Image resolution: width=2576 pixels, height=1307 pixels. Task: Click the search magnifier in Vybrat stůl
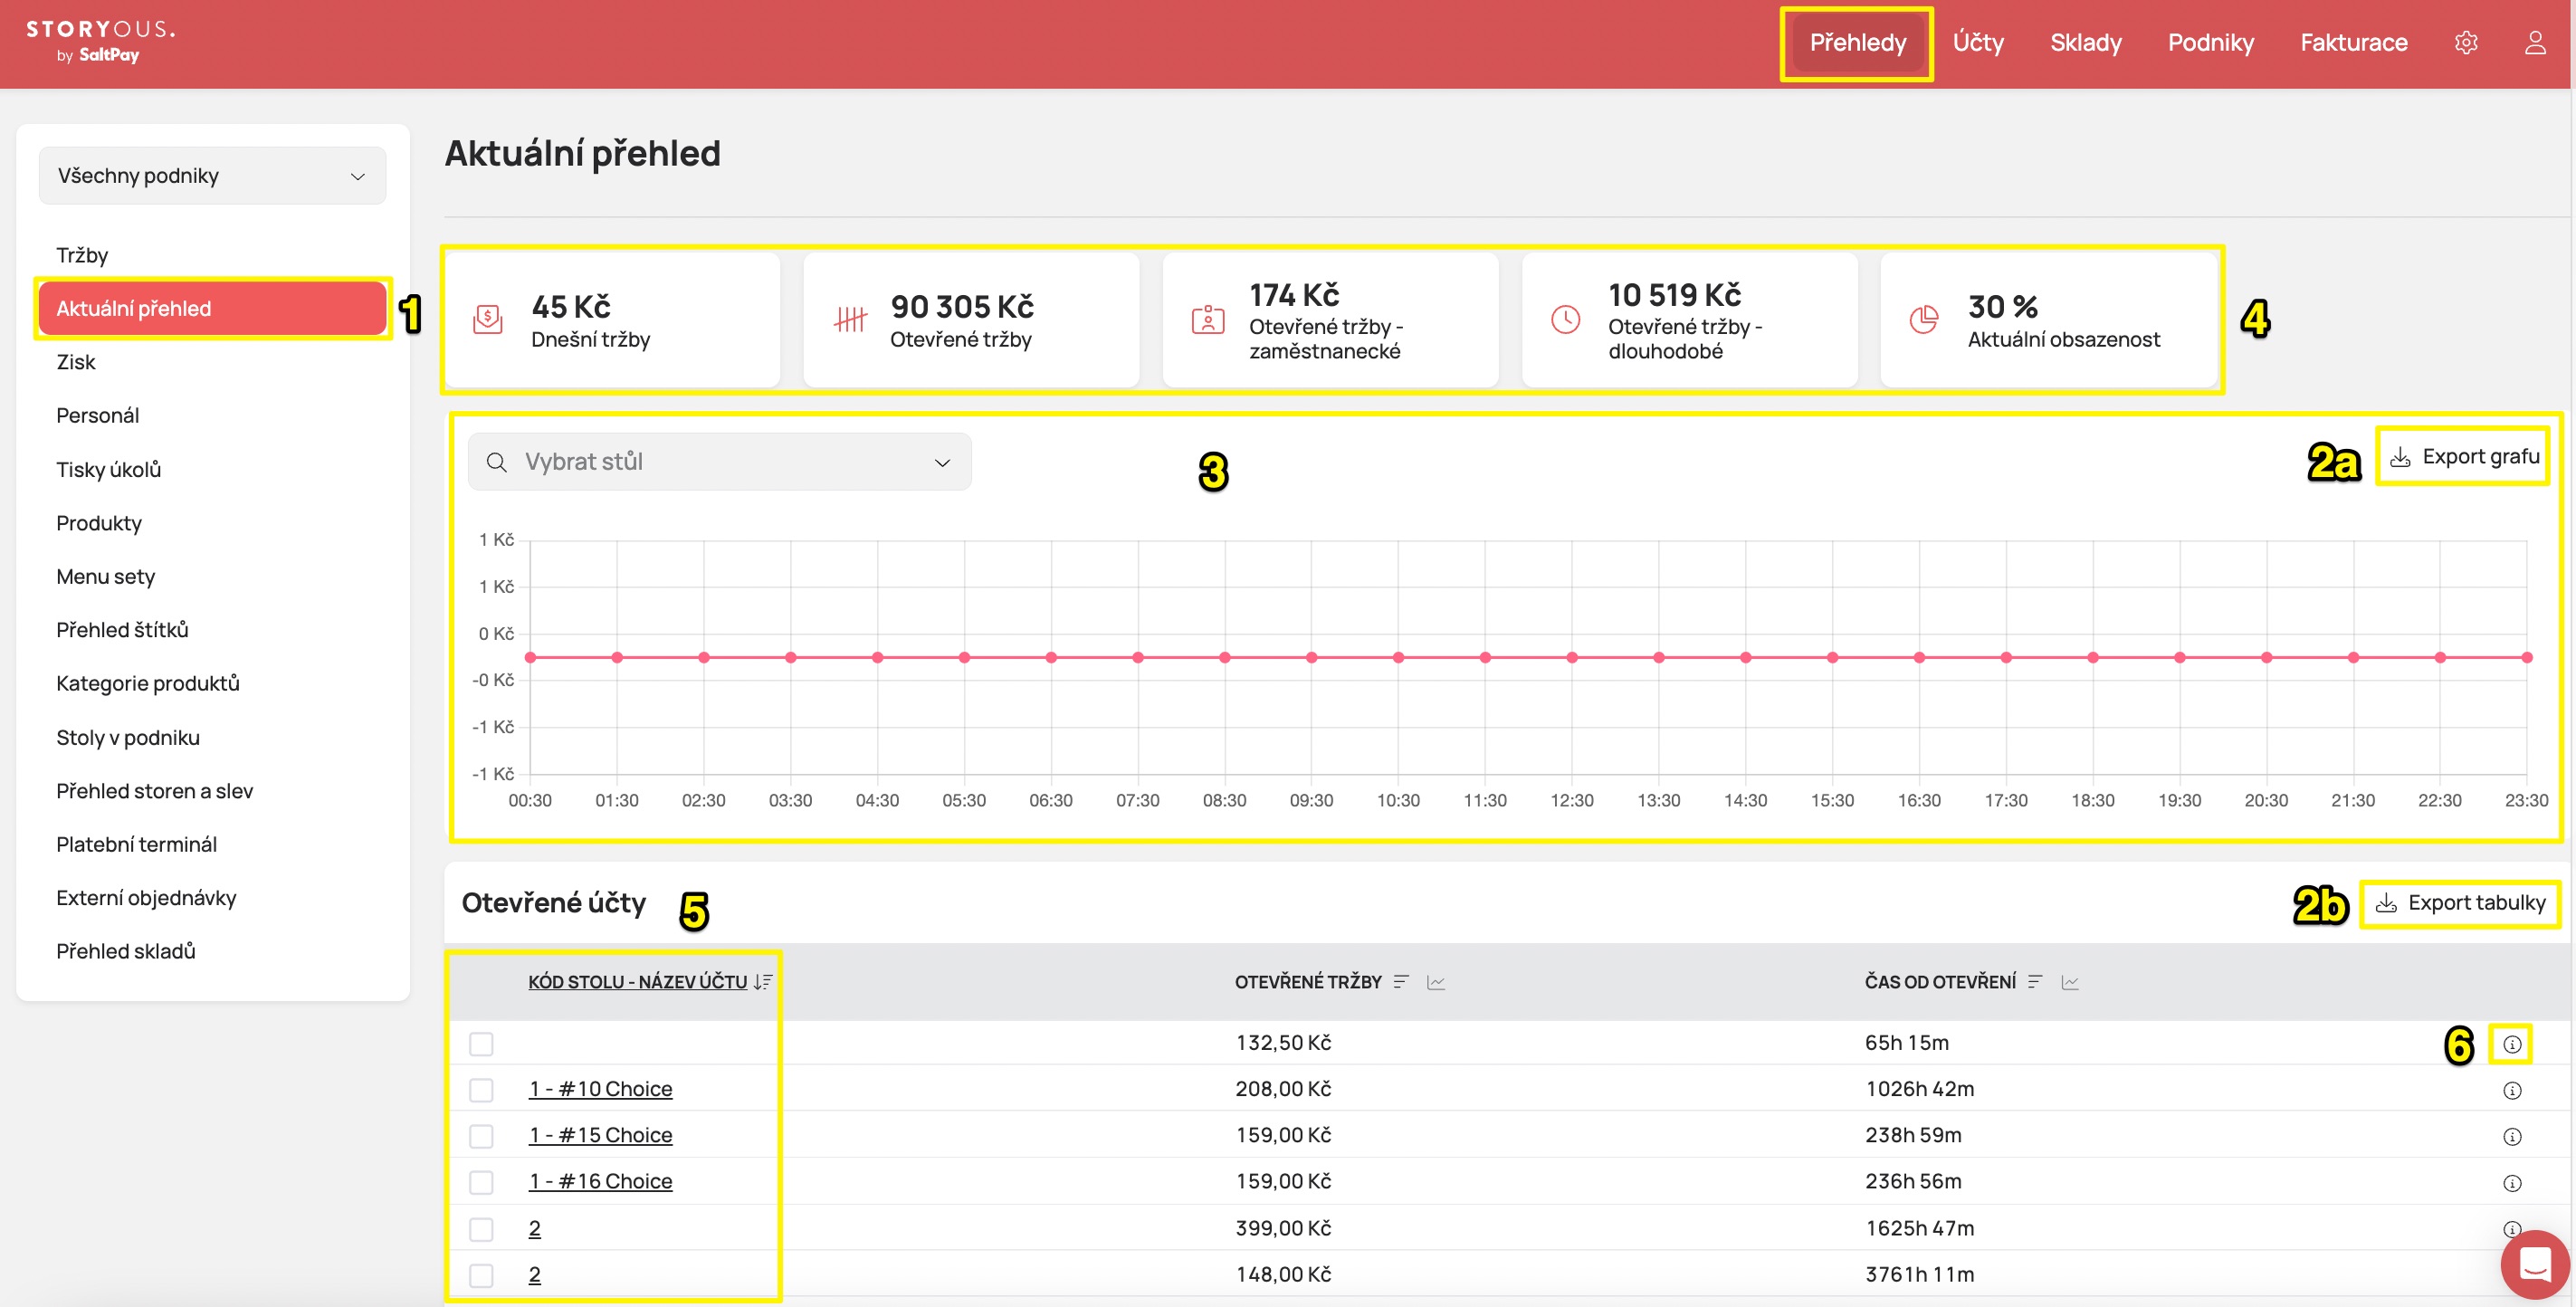(496, 462)
